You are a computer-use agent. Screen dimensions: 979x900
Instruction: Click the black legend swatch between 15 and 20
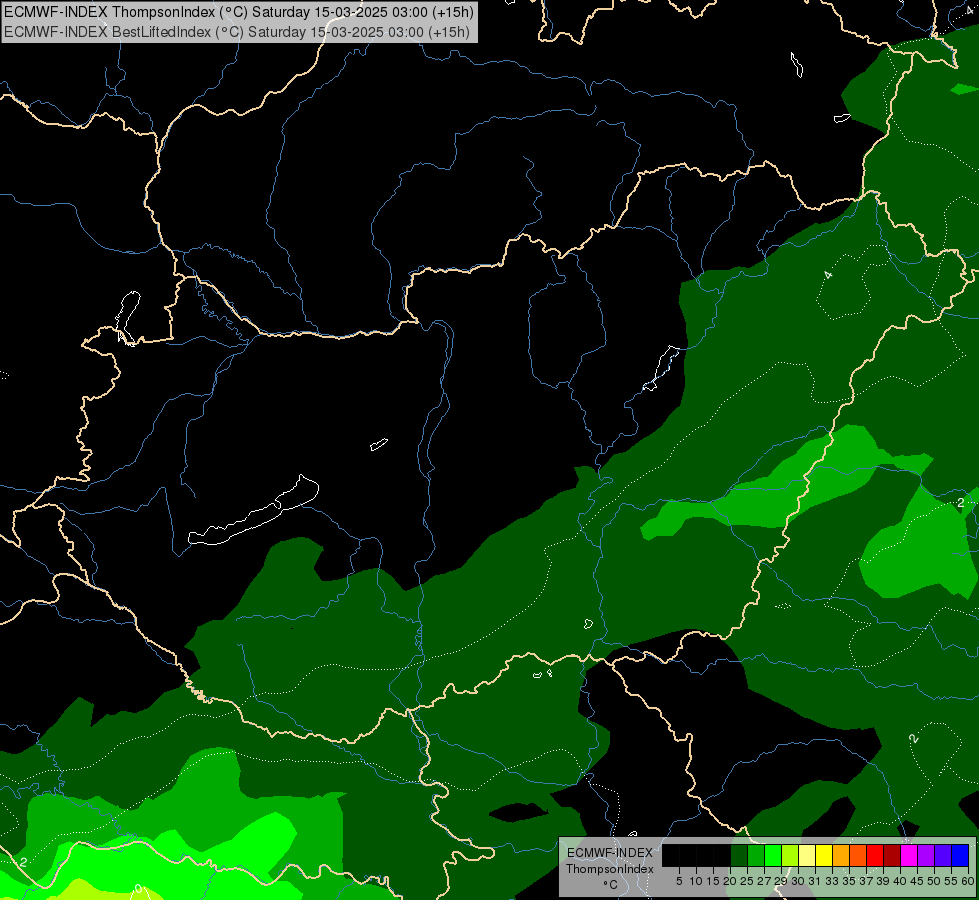click(722, 855)
